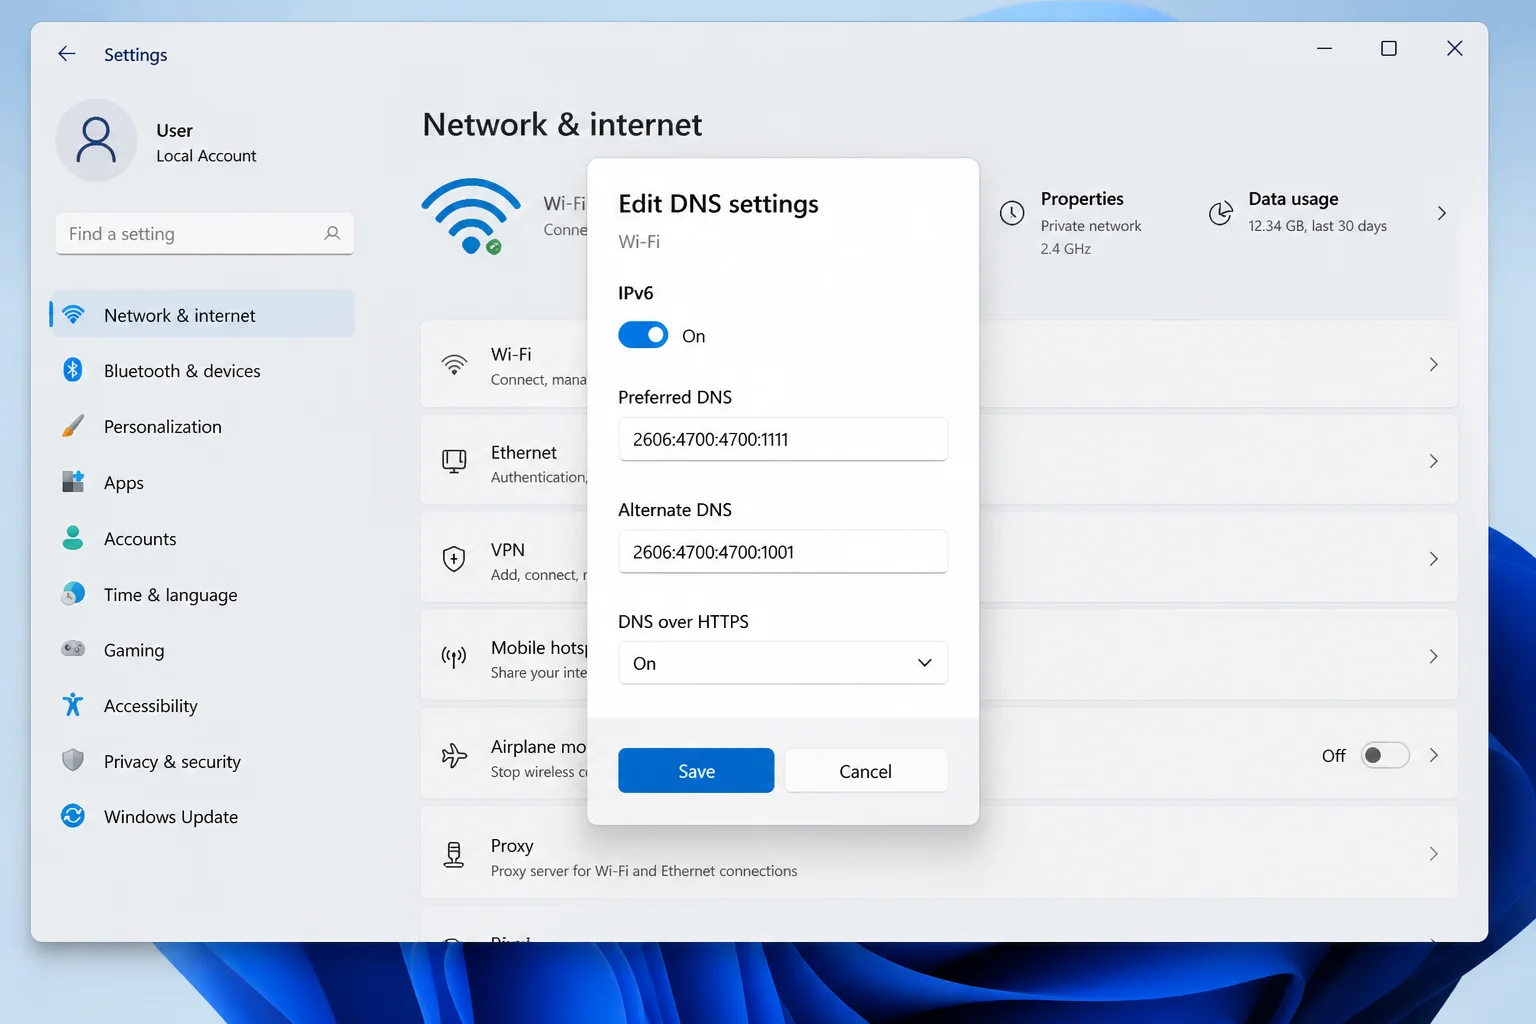This screenshot has width=1536, height=1024.
Task: Click the Airplane mode plane icon
Action: (454, 755)
